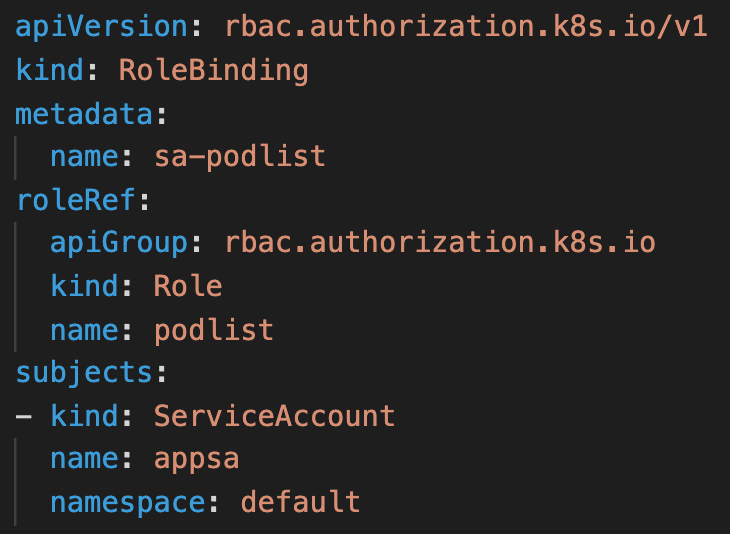
Task: Place cursor on the podlist value
Action: point(213,329)
